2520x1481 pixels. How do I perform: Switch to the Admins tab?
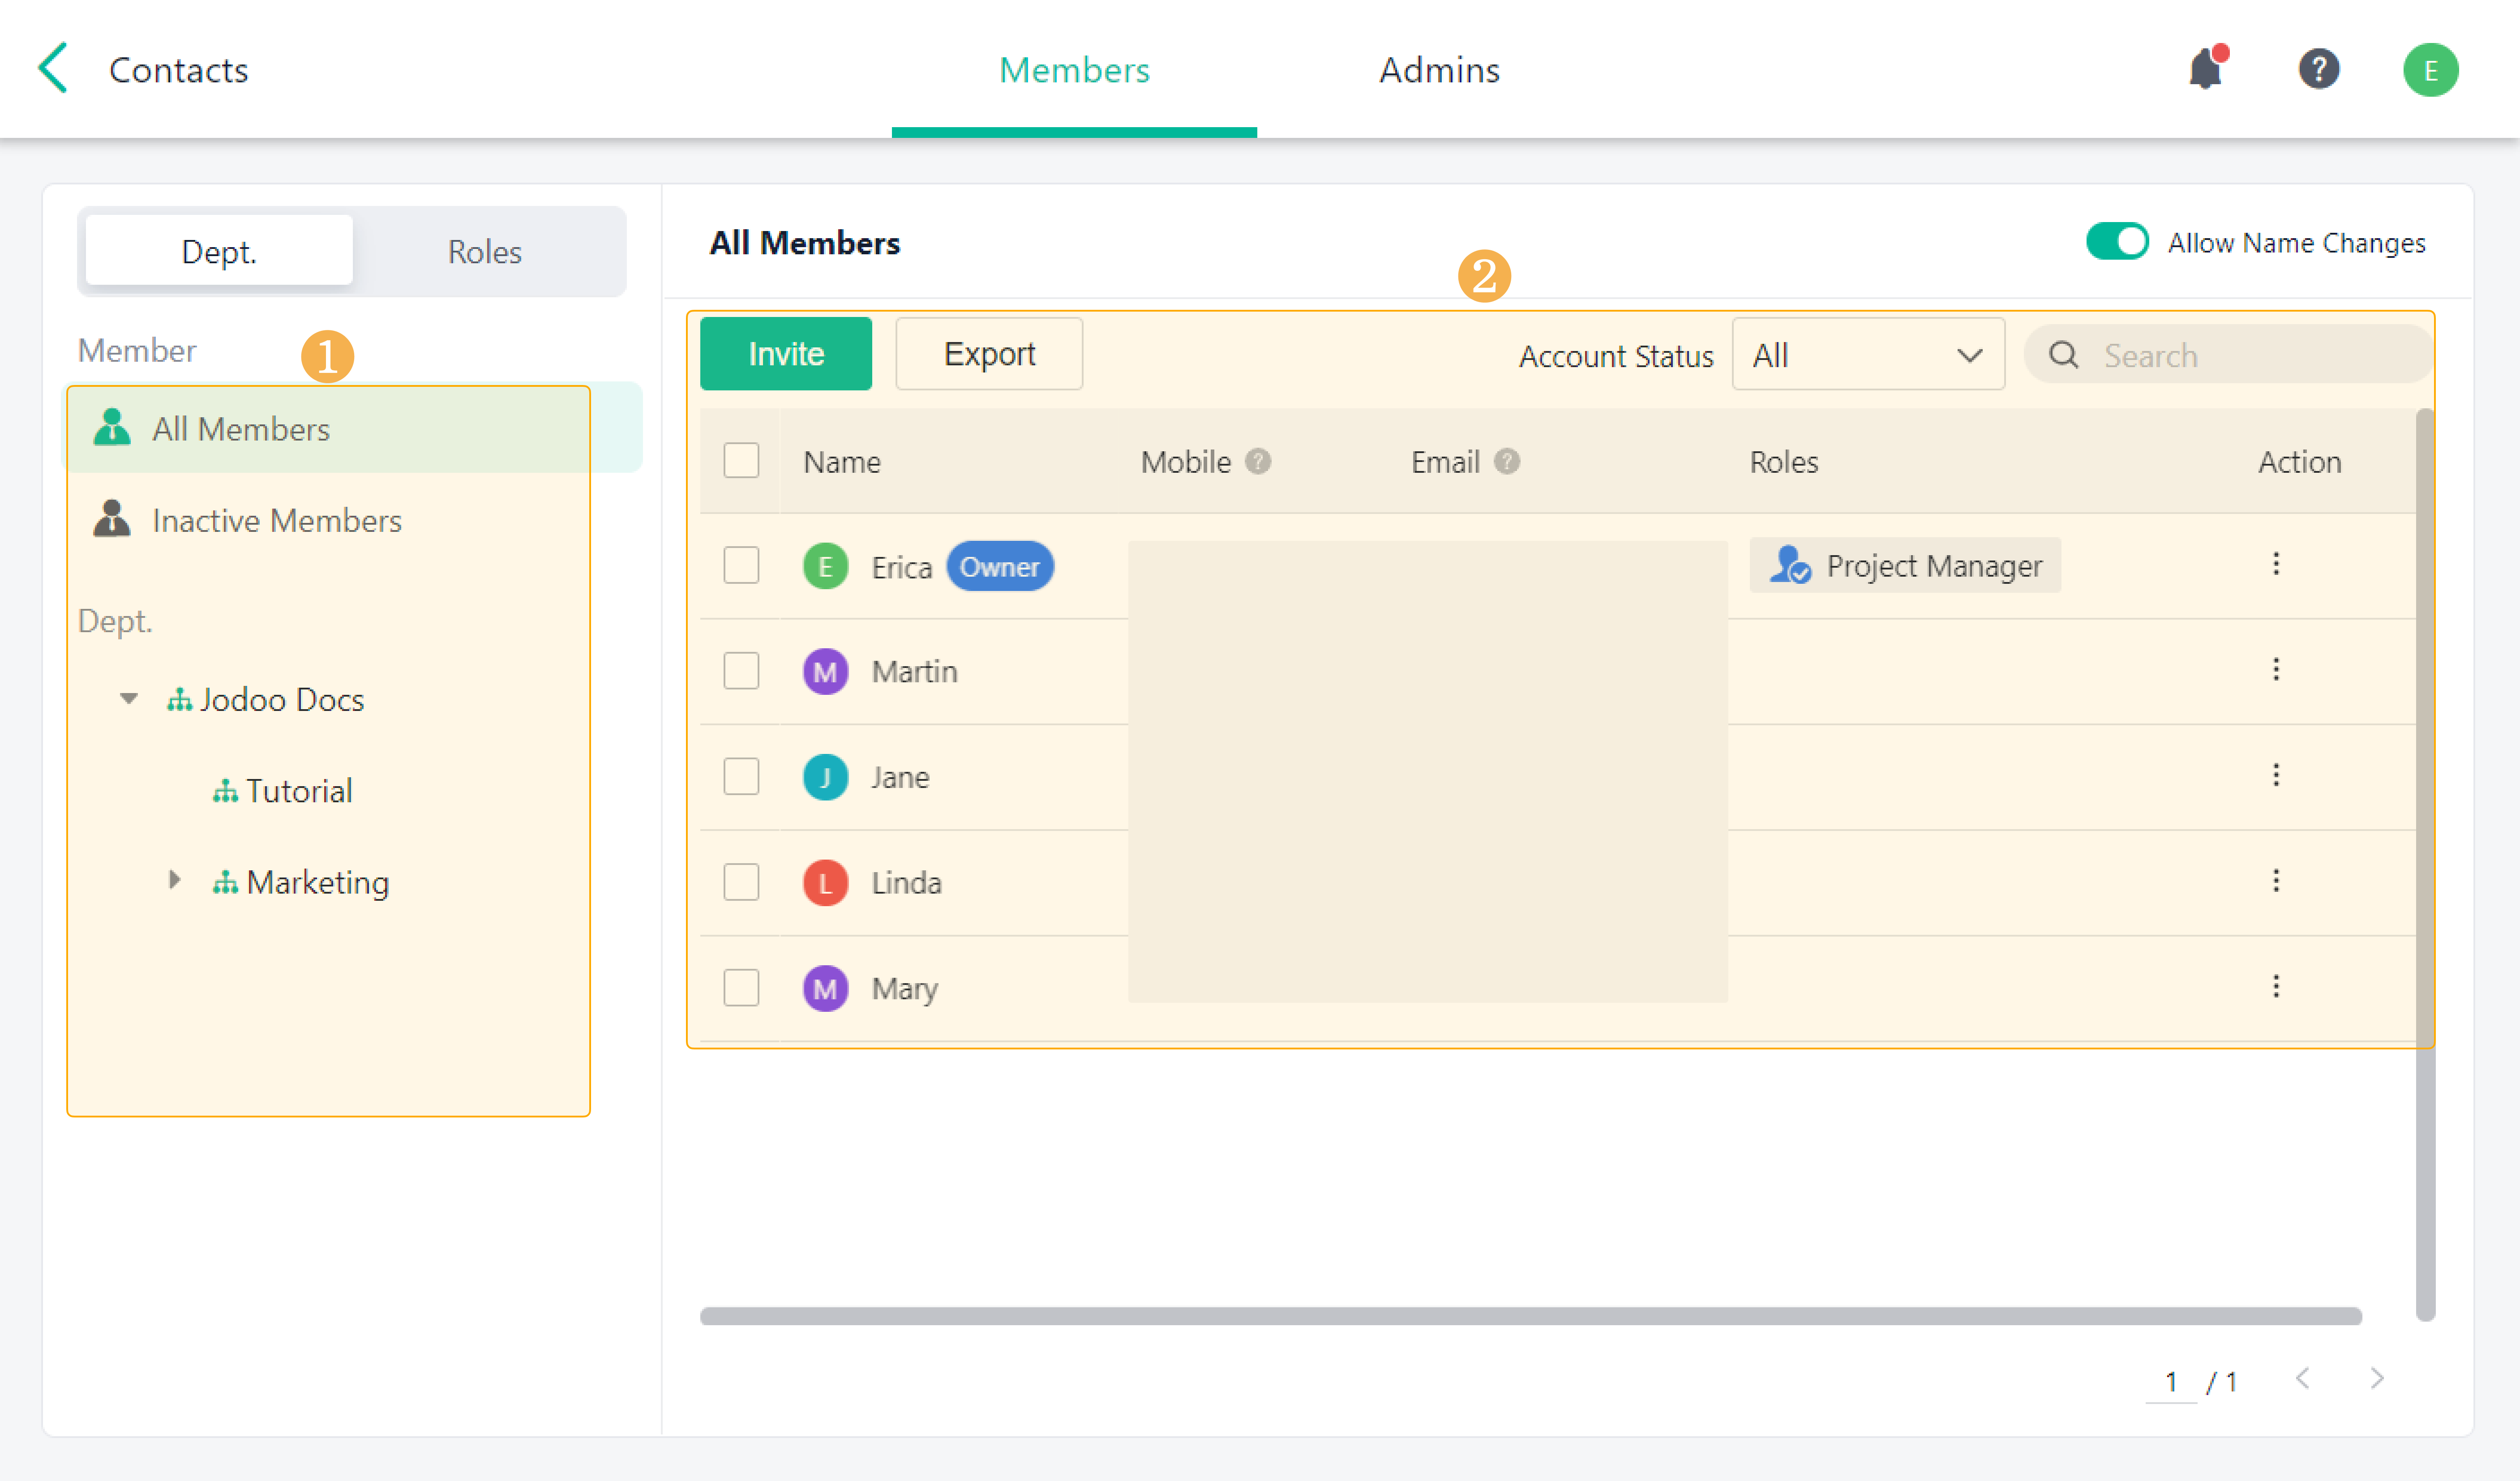coord(1438,70)
